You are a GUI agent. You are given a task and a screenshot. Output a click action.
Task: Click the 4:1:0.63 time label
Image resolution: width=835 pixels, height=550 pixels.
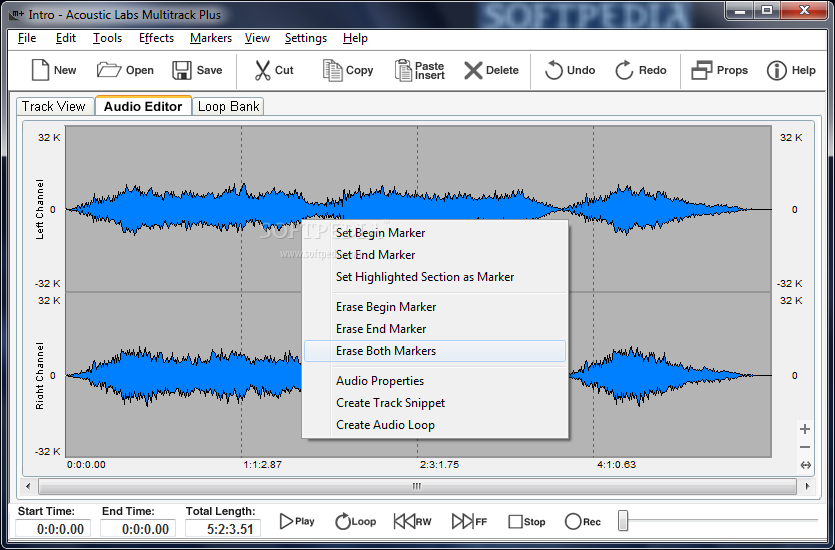click(616, 465)
